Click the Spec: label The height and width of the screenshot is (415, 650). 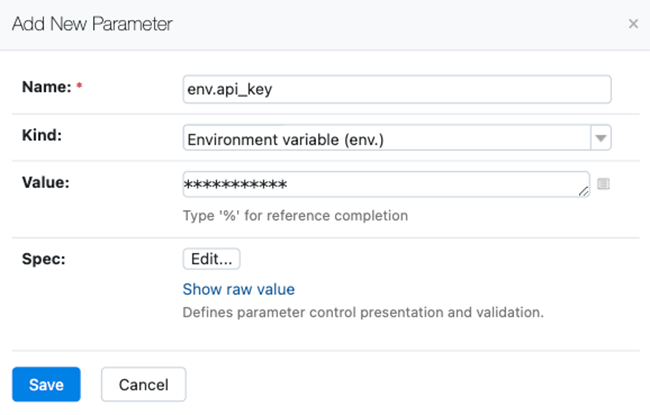point(43,257)
